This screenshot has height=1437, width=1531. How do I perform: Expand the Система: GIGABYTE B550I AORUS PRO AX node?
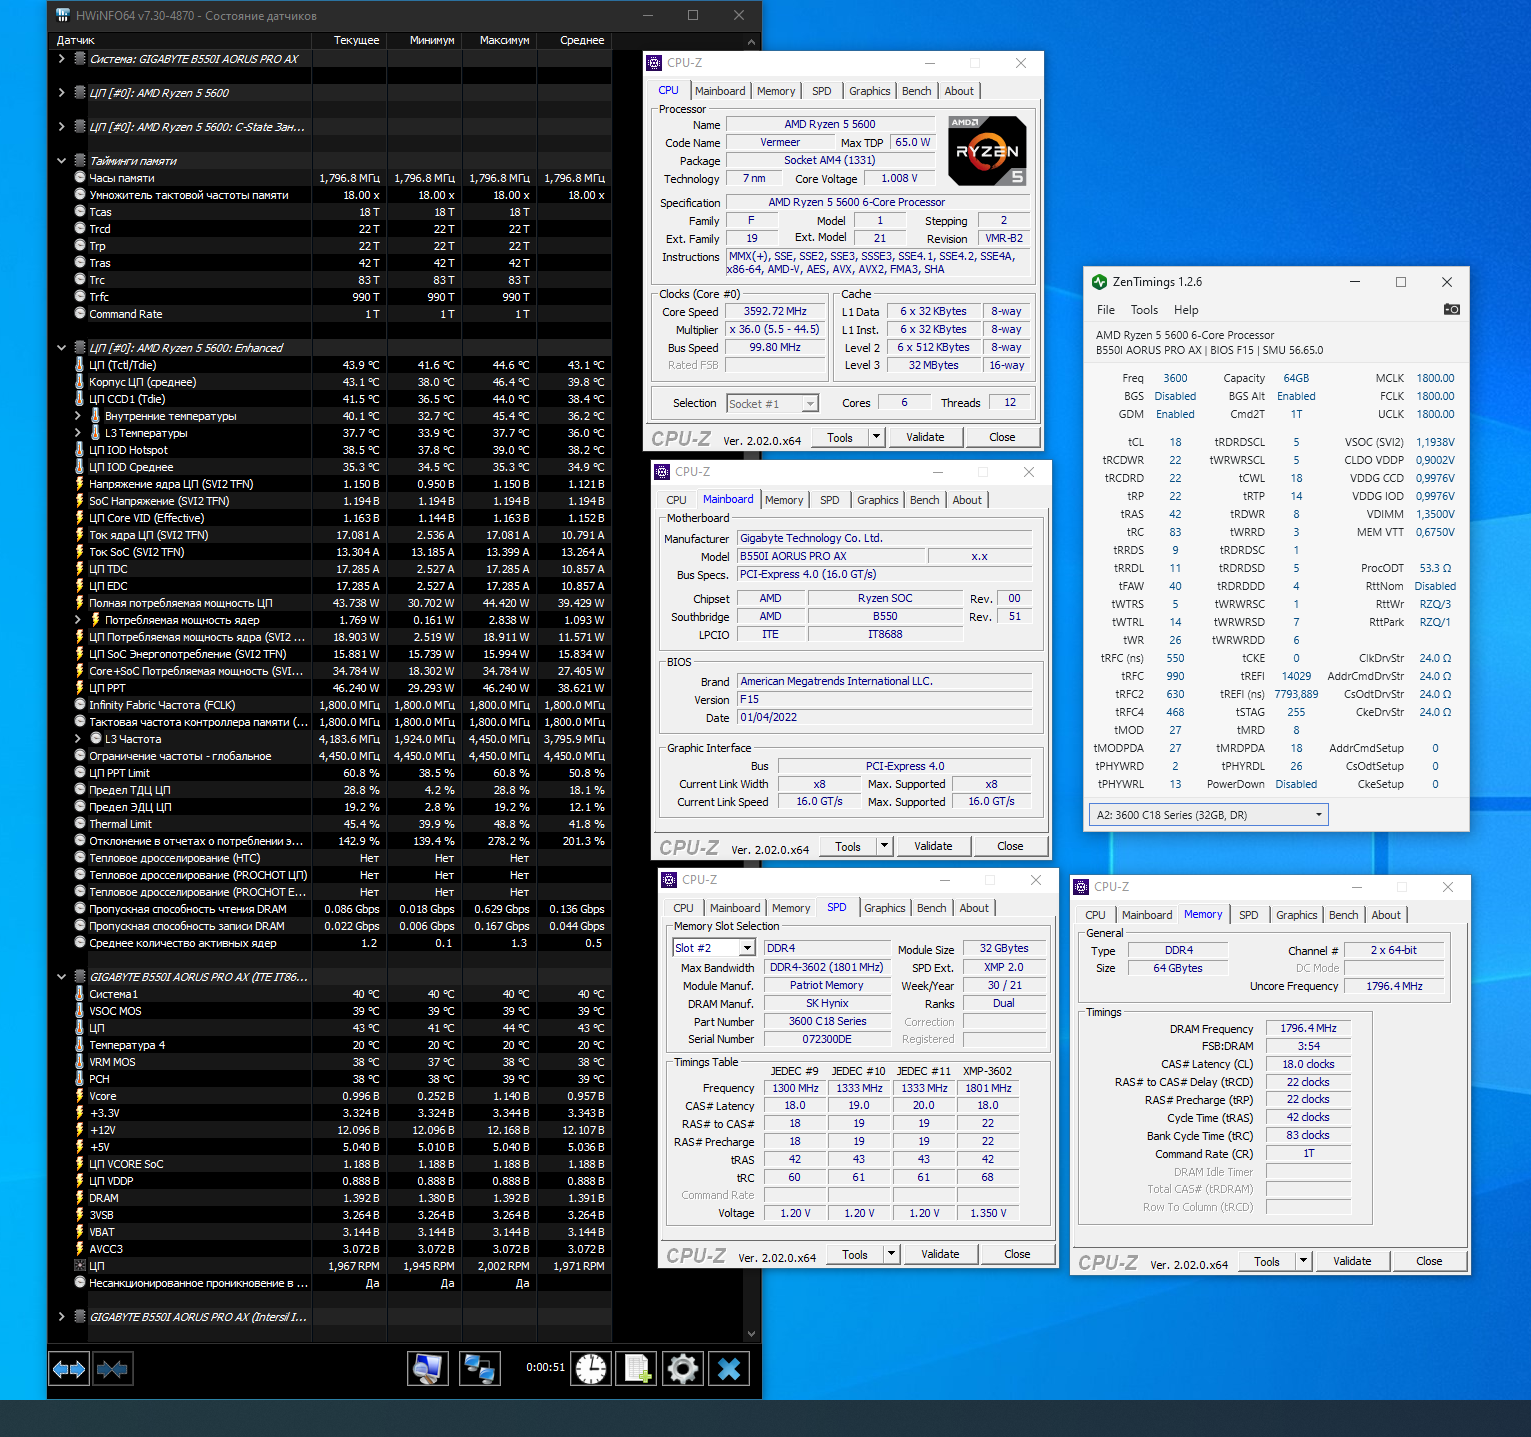62,59
